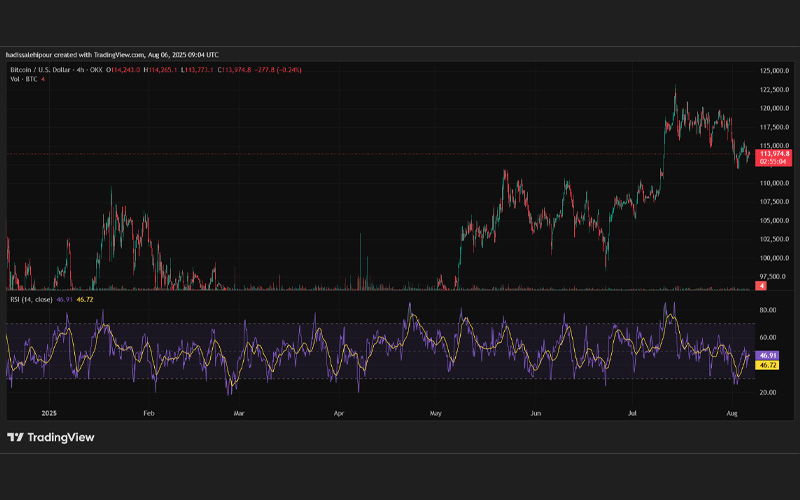Click the 122,500.0 price axis label
The height and width of the screenshot is (500, 800).
click(774, 90)
